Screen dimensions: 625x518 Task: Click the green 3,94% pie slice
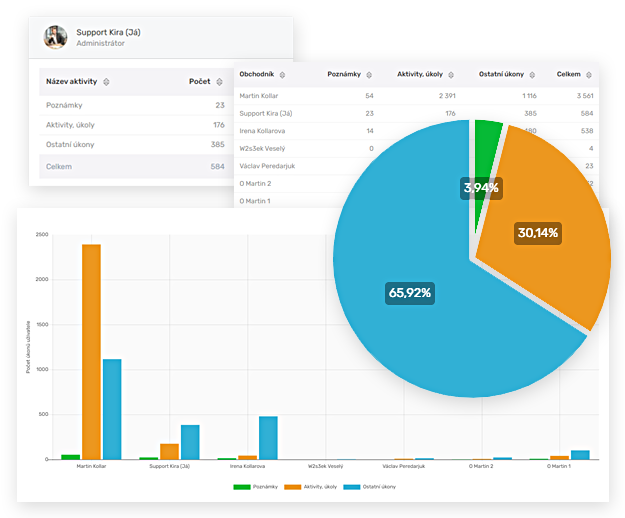[x=488, y=140]
